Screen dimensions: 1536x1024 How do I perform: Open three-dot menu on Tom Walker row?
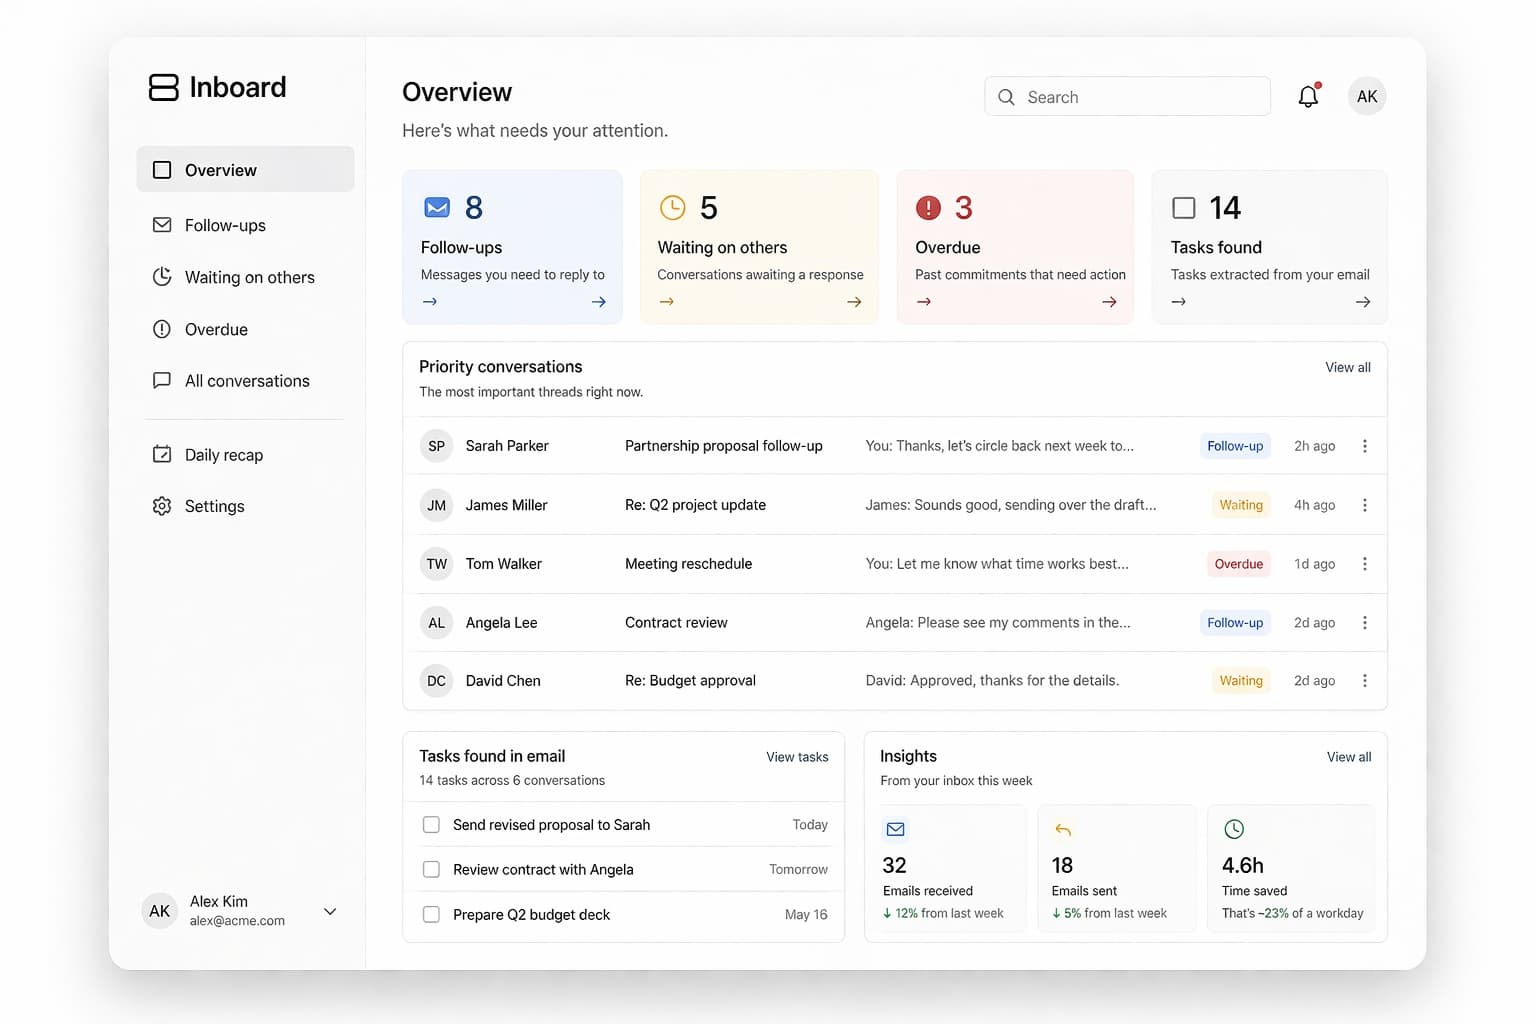pos(1364,563)
